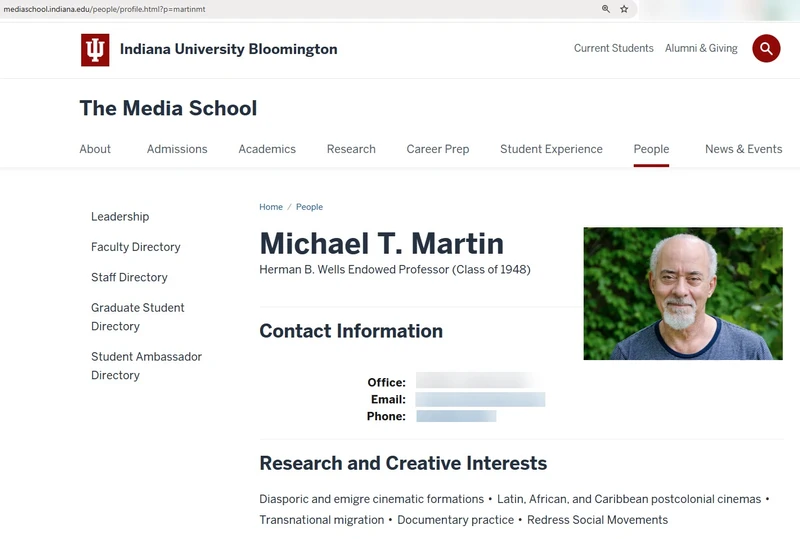Open Graduate Student Directory link
The height and width of the screenshot is (539, 800).
coord(138,317)
